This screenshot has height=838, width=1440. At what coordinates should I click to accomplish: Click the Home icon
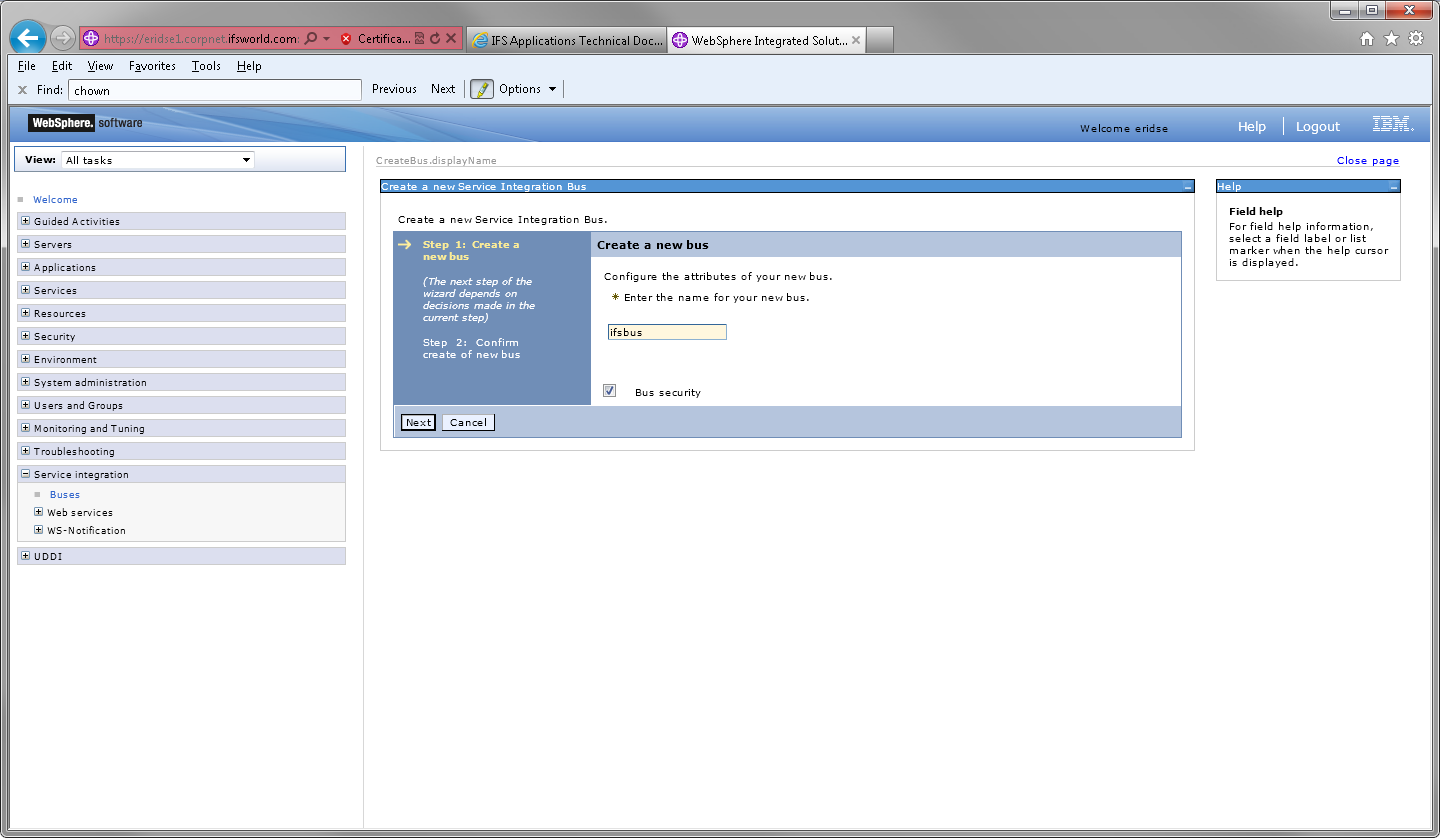pyautogui.click(x=1366, y=37)
